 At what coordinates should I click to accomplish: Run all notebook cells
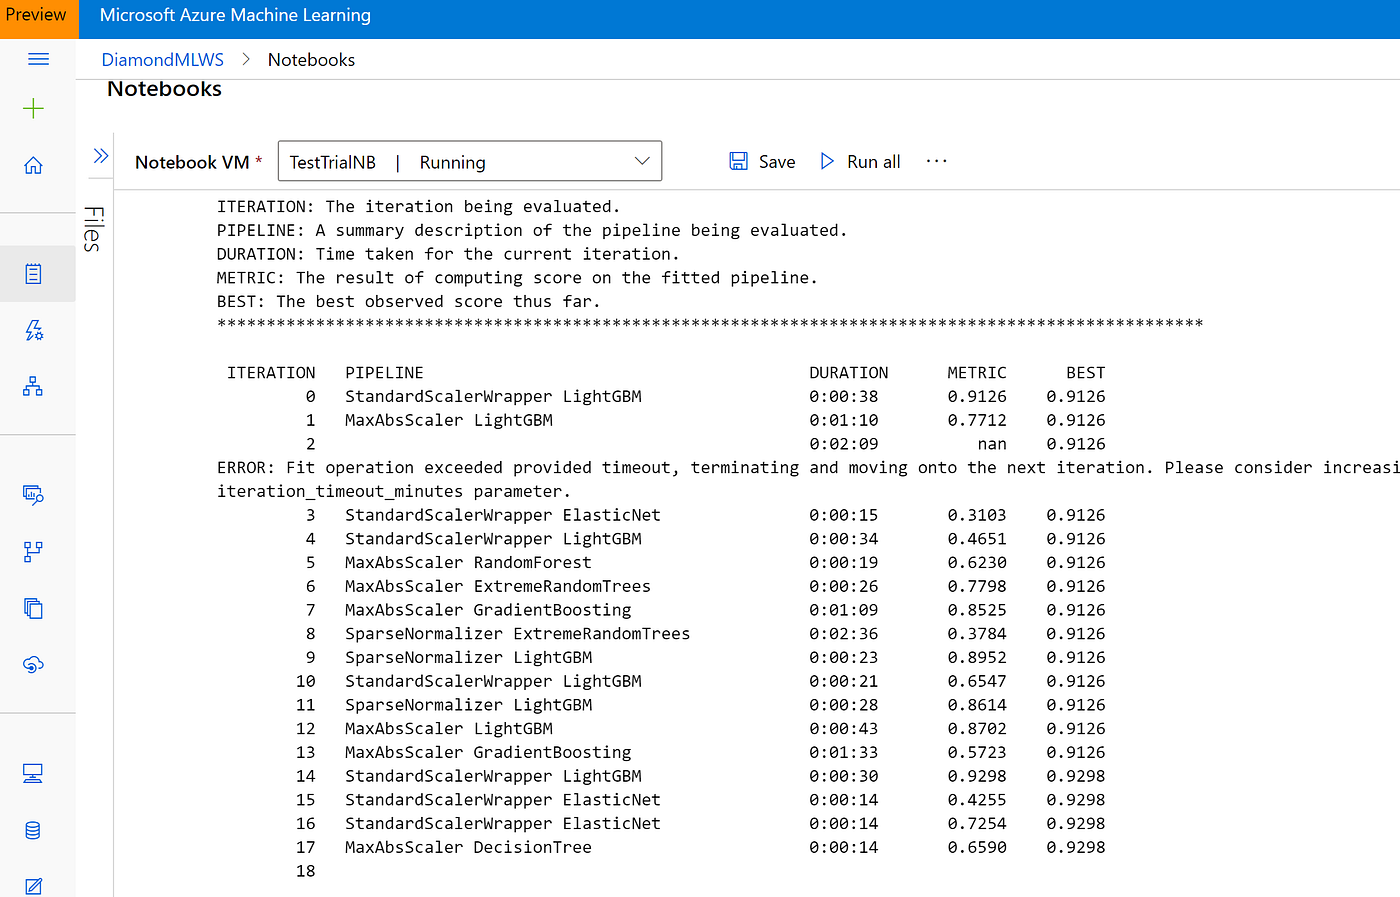(859, 161)
